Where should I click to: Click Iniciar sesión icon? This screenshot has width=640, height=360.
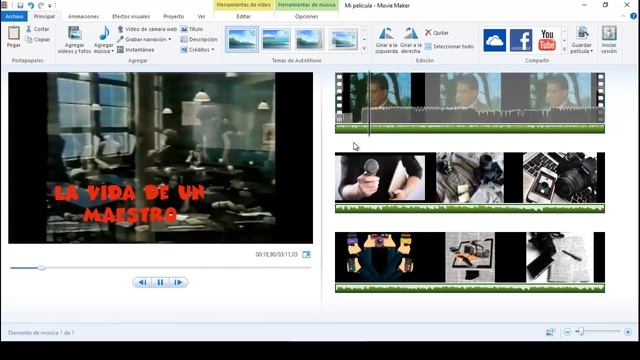pos(609,34)
